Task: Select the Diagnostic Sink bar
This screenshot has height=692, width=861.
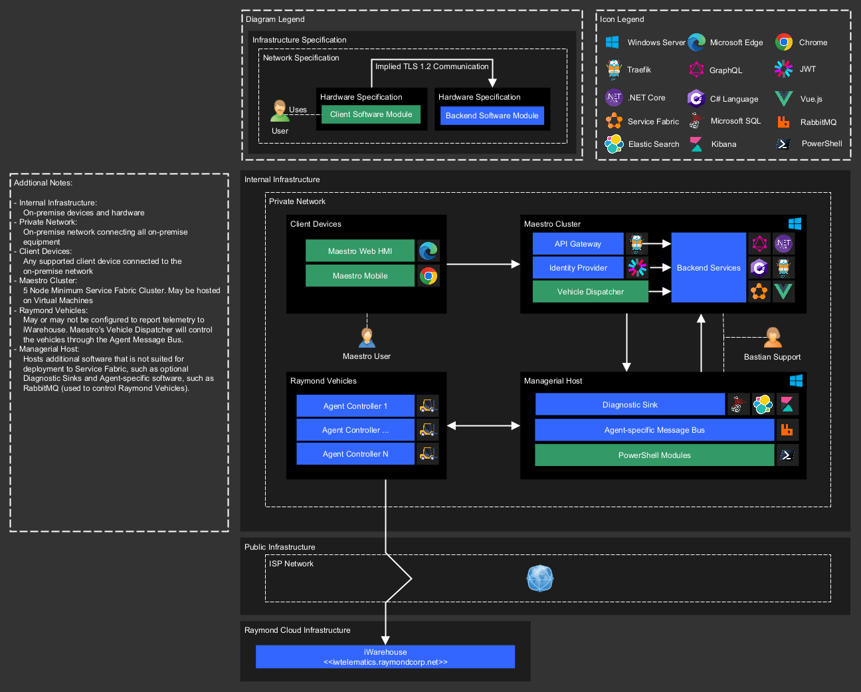Action: (629, 404)
